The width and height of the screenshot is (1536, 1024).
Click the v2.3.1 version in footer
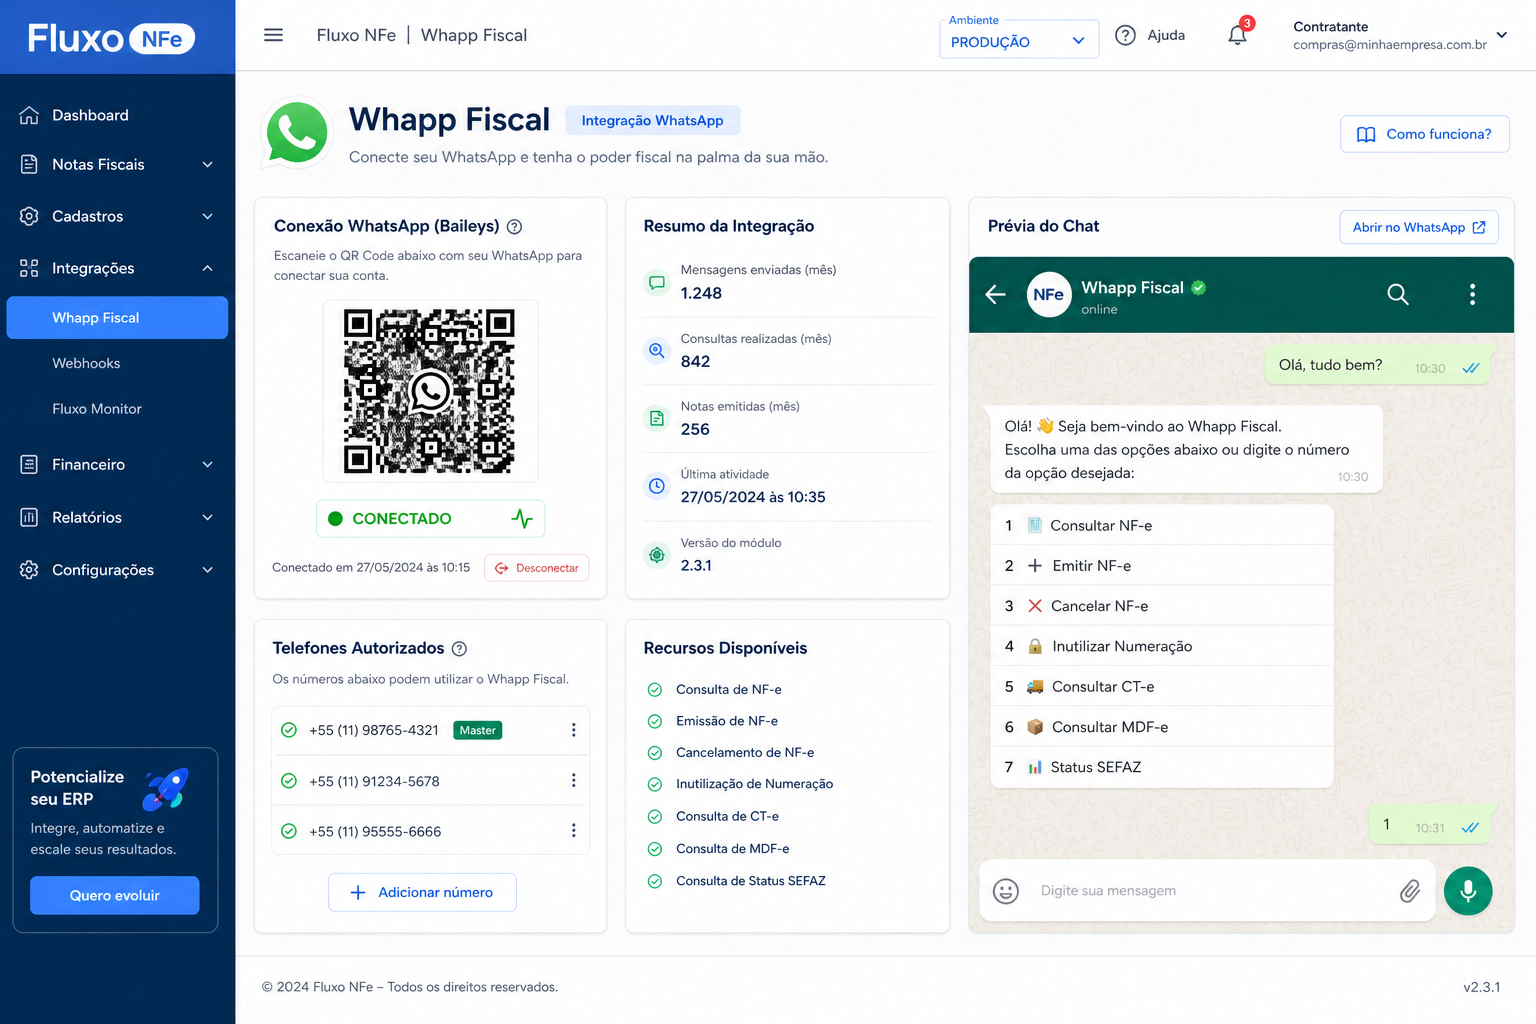(x=1481, y=987)
